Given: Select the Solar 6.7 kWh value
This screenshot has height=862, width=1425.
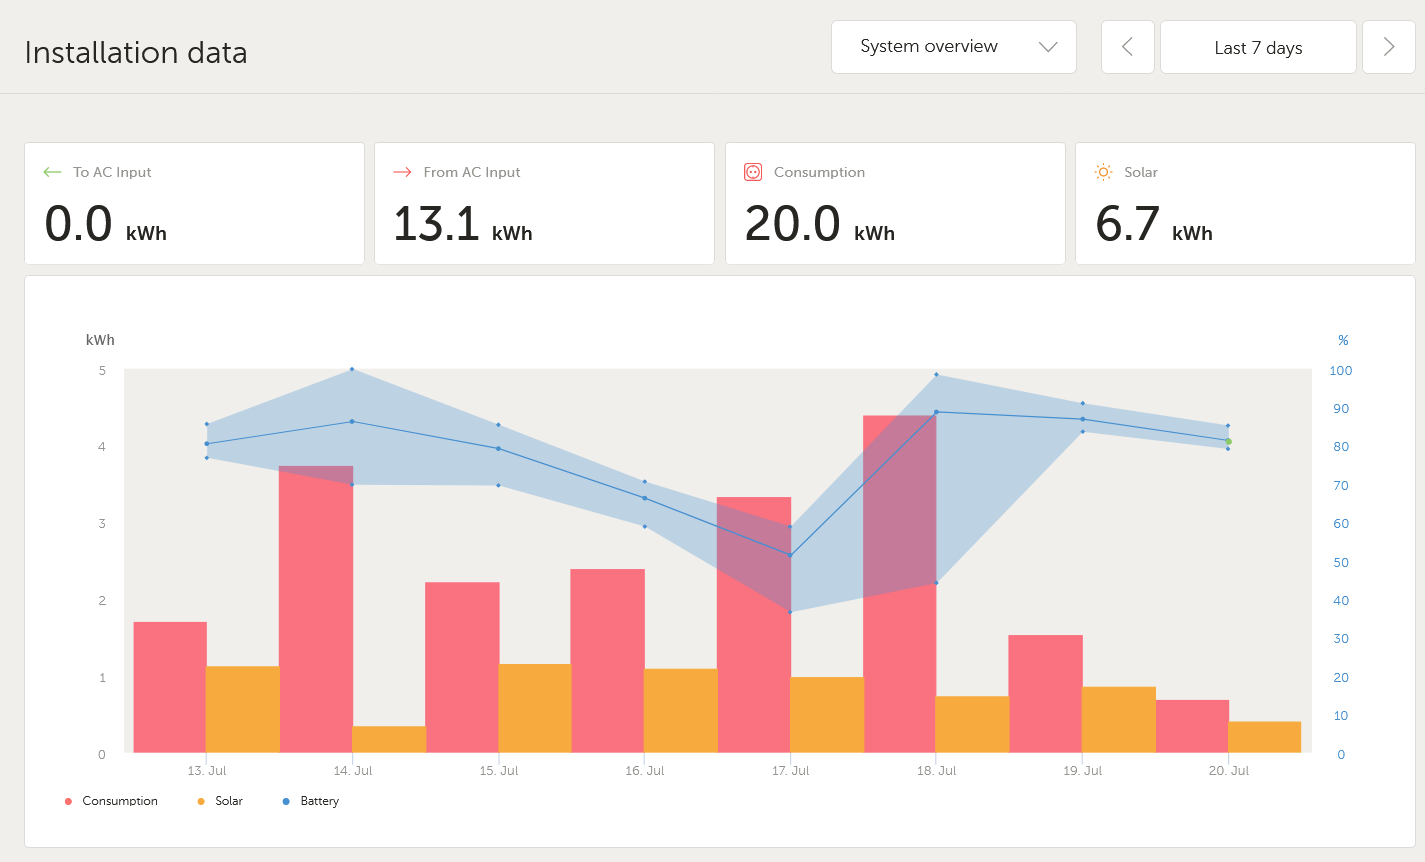Looking at the screenshot, I should [x=1154, y=223].
